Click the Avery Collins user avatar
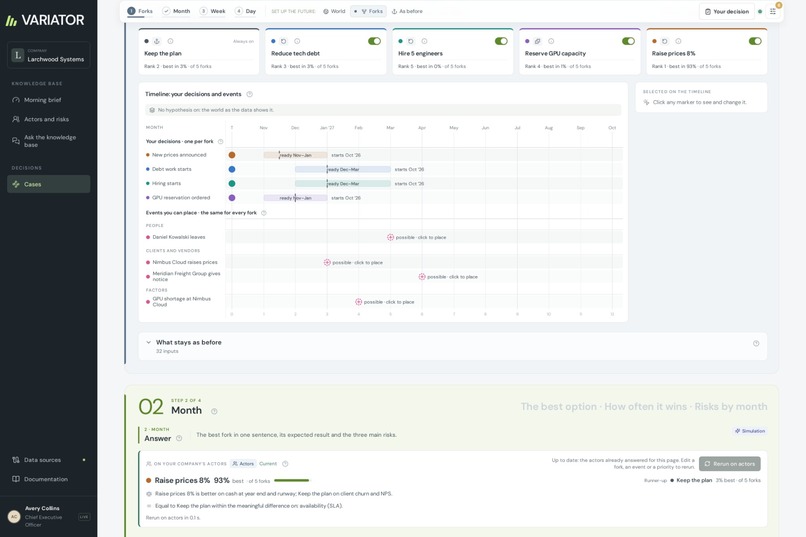The width and height of the screenshot is (806, 537). [x=14, y=516]
